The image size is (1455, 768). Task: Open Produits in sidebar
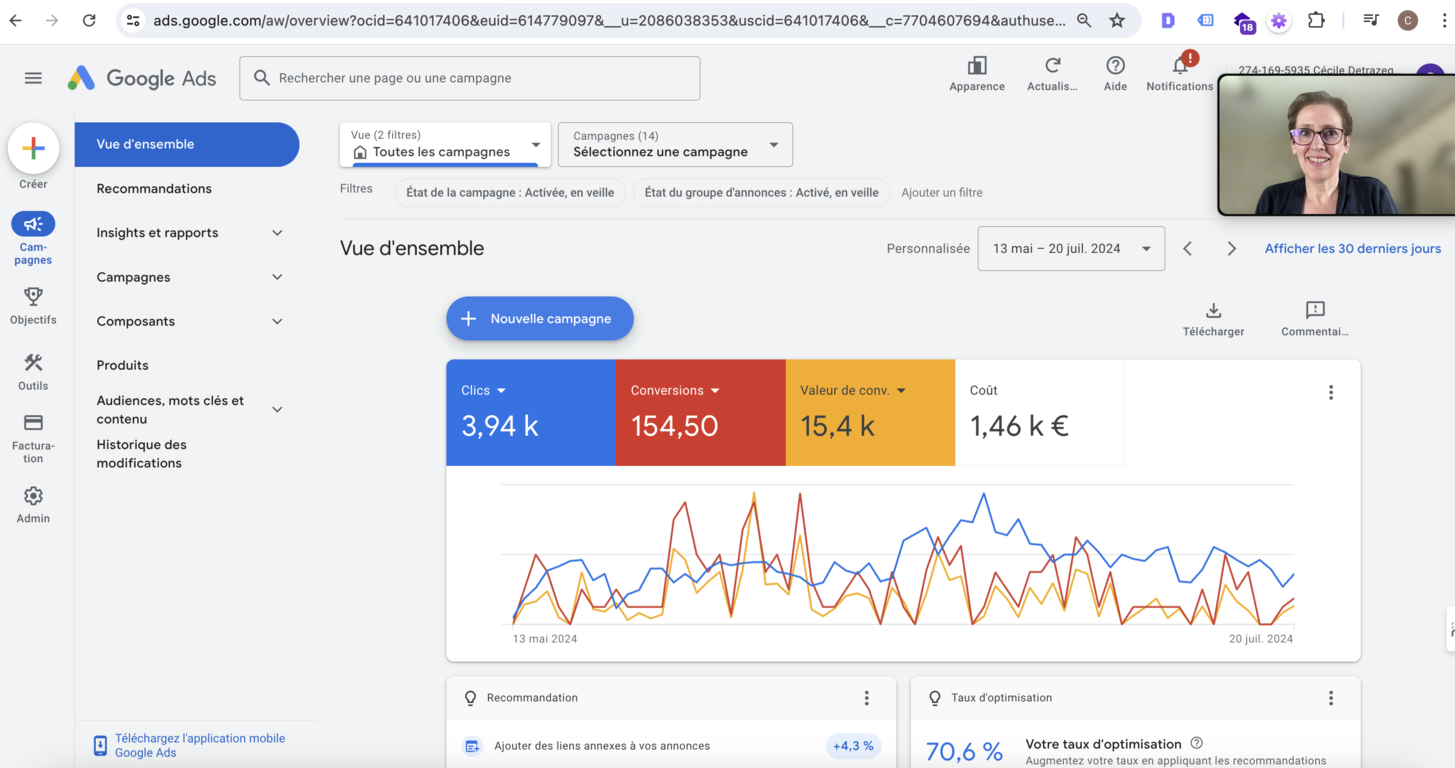[x=122, y=366]
